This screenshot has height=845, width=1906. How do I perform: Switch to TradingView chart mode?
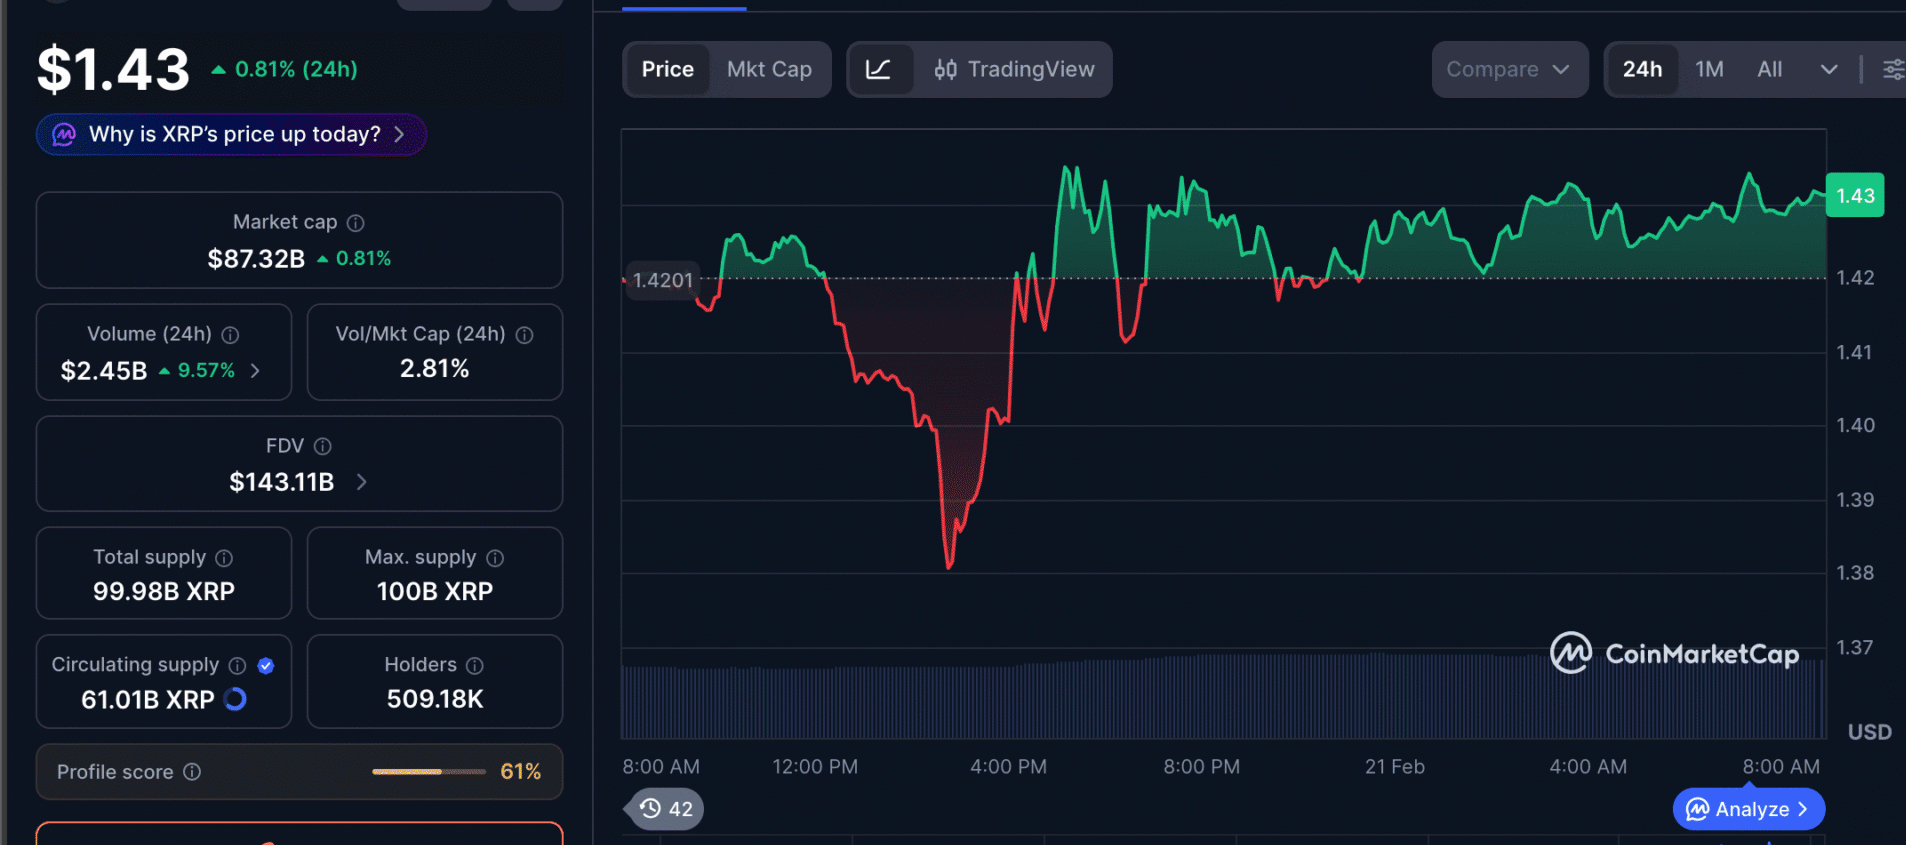click(x=1014, y=70)
